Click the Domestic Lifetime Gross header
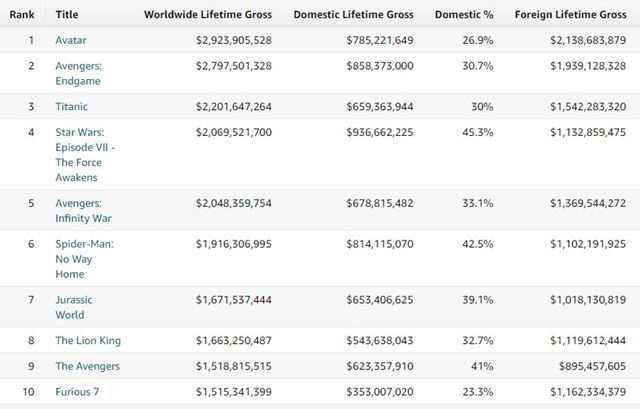Image resolution: width=640 pixels, height=409 pixels. (x=353, y=14)
